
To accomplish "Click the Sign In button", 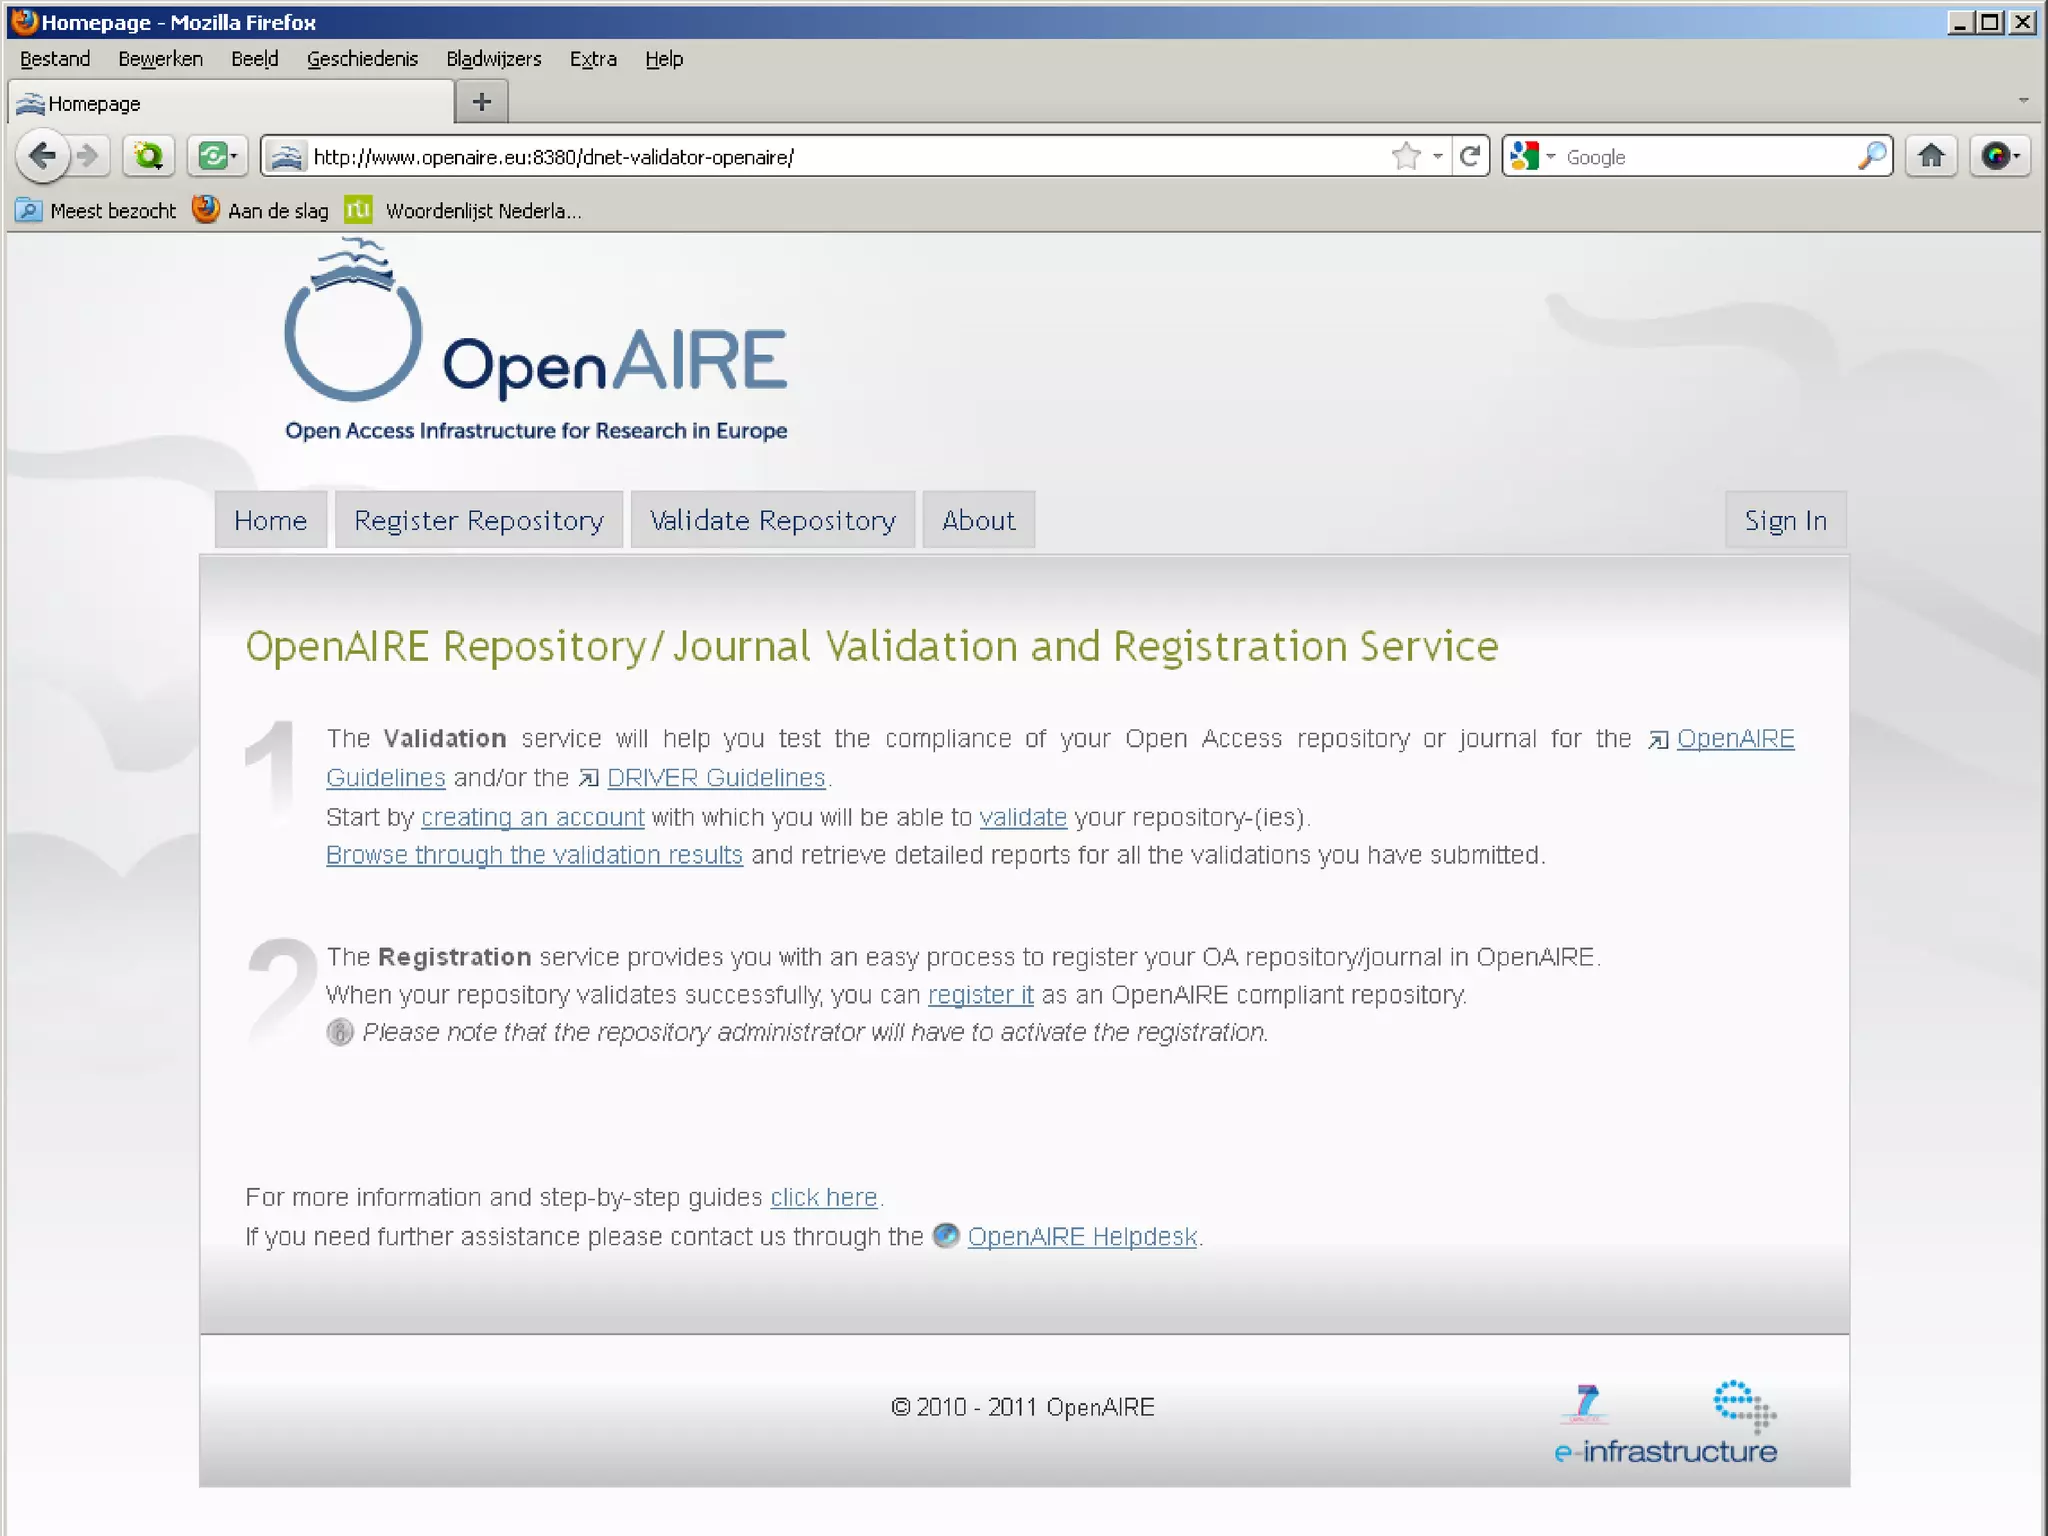I will [x=1786, y=520].
